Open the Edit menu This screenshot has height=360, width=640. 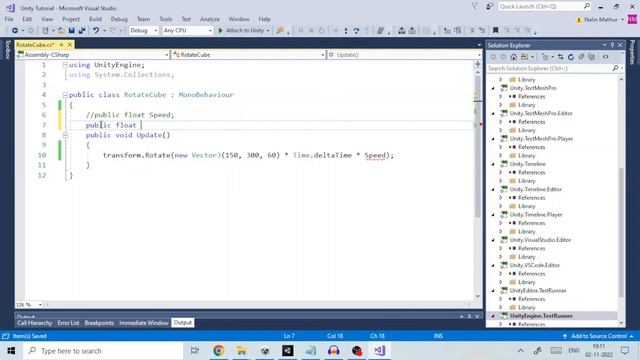pos(27,19)
